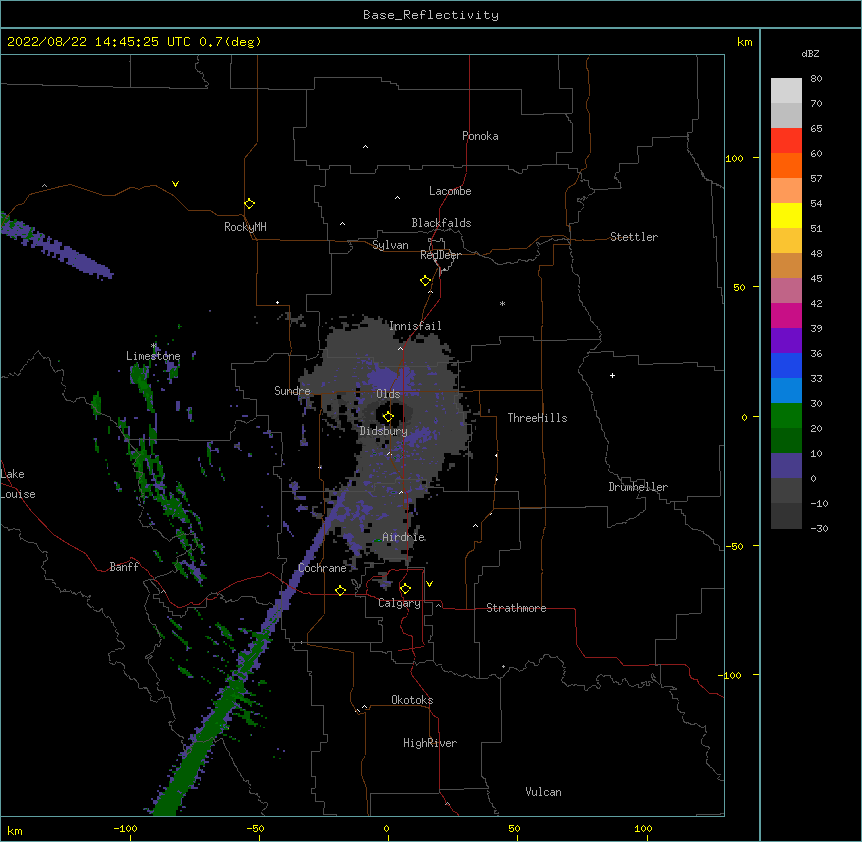Click the white asterisk marker east of Innisfail
The height and width of the screenshot is (842, 862).
click(502, 303)
